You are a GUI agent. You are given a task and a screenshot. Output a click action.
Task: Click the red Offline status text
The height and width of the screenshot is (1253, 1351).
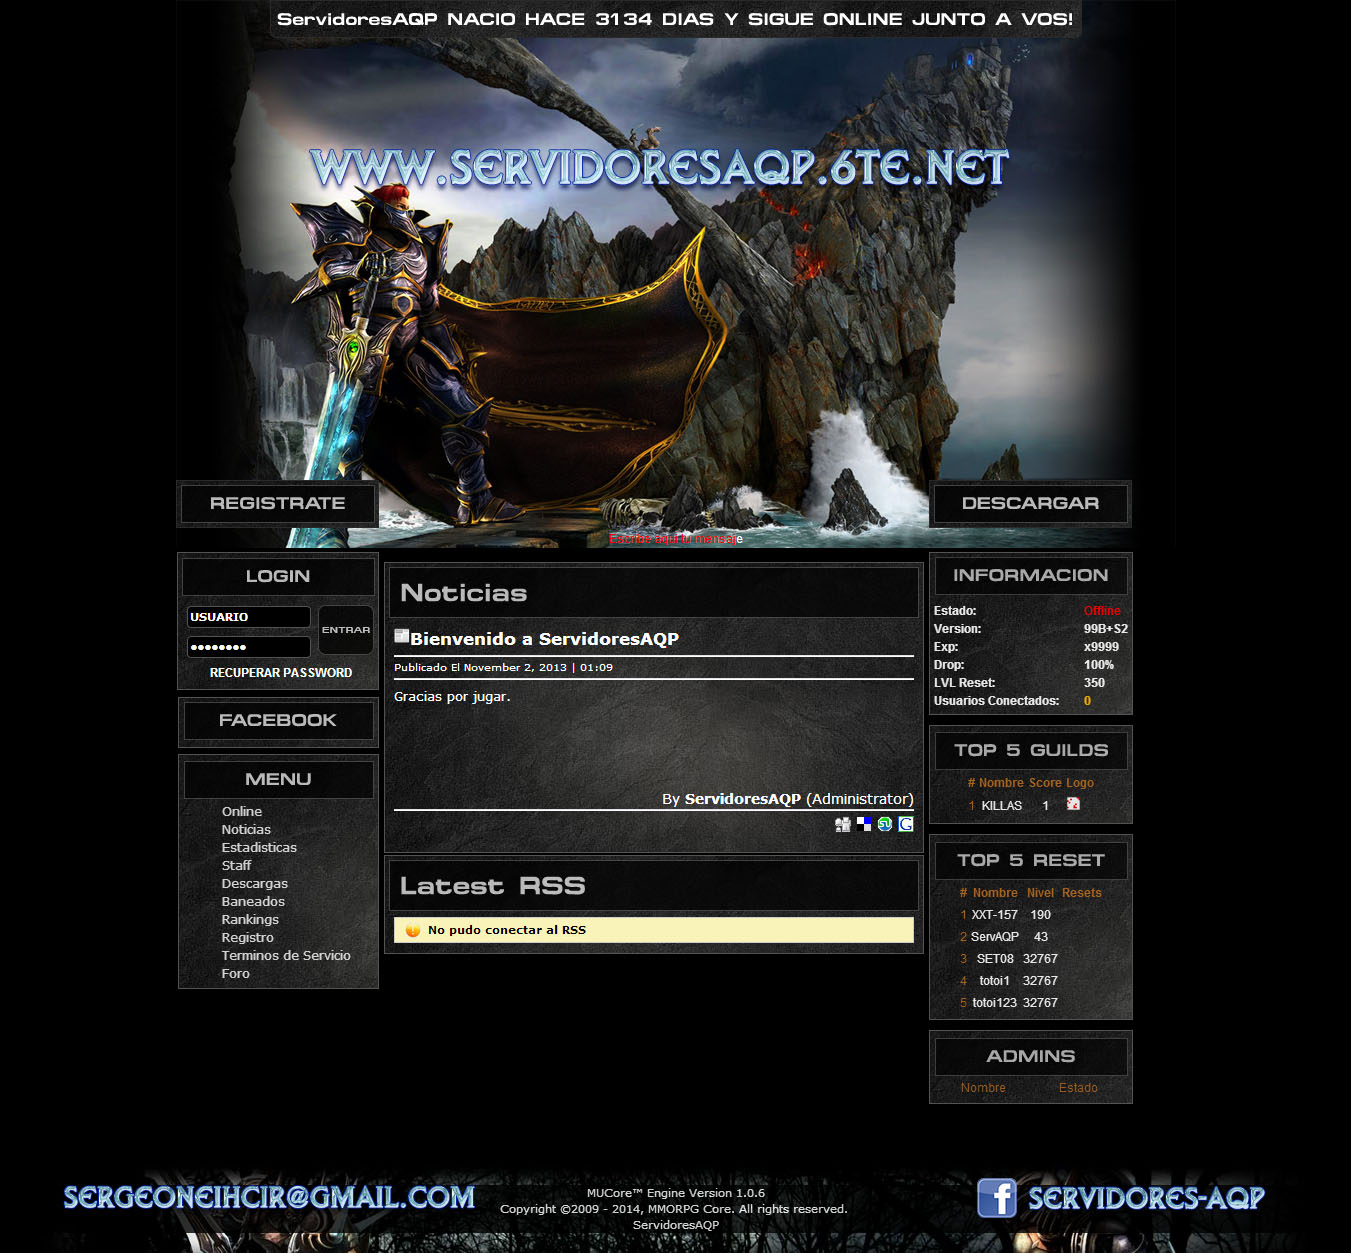tap(1102, 611)
